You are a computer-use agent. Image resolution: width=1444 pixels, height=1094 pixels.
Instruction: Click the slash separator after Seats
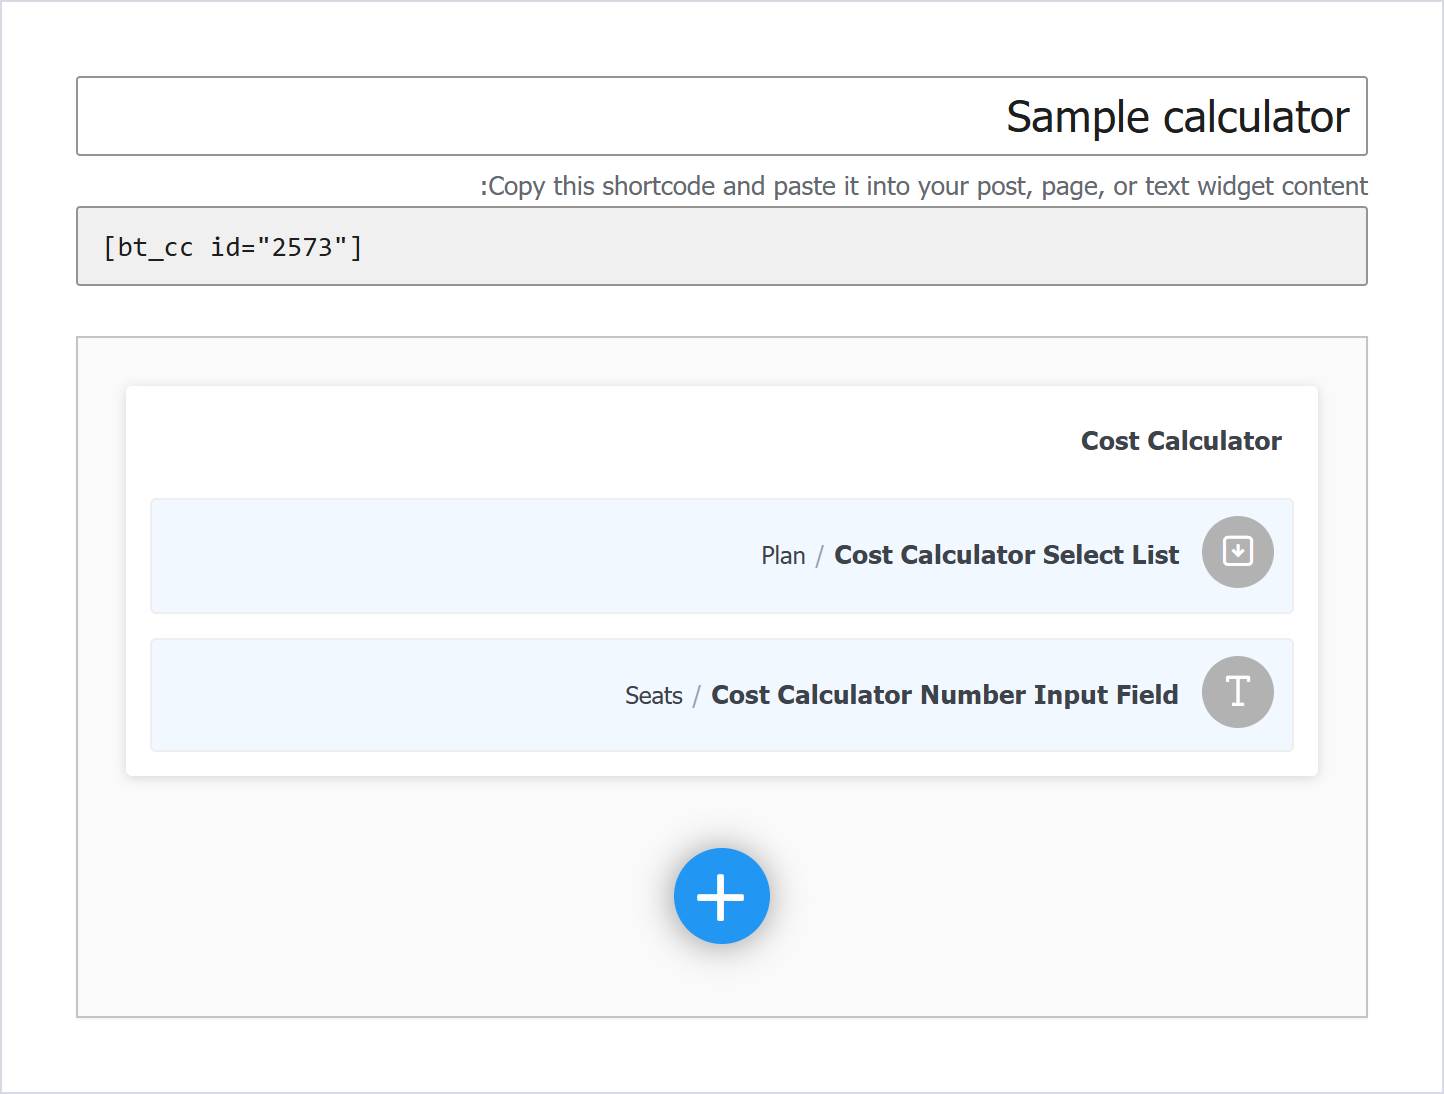[x=697, y=696]
